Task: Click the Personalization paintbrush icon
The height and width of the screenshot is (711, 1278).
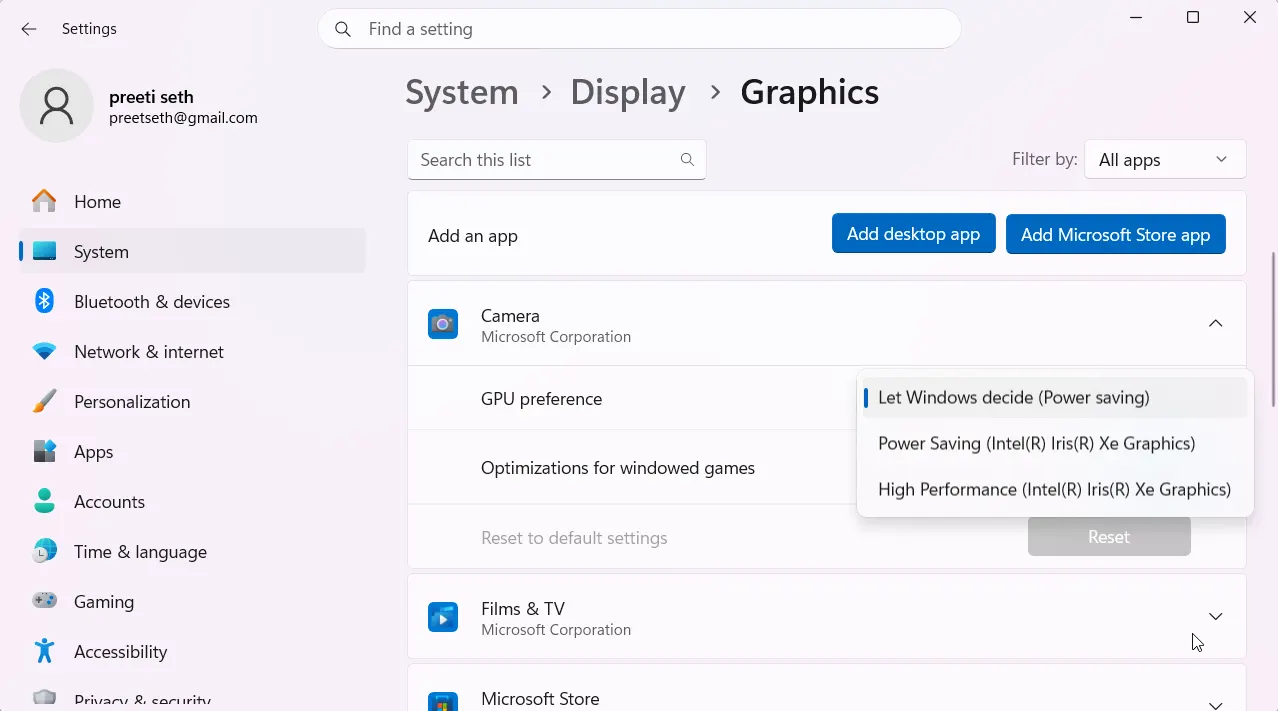Action: click(x=44, y=401)
